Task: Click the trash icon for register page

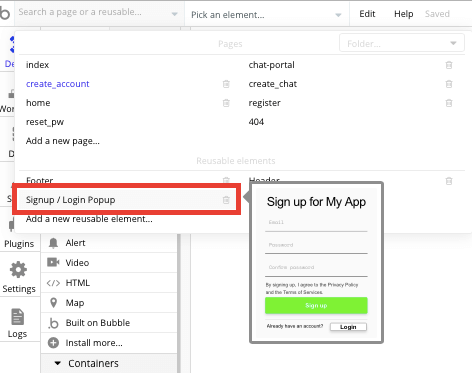Action: (x=449, y=103)
